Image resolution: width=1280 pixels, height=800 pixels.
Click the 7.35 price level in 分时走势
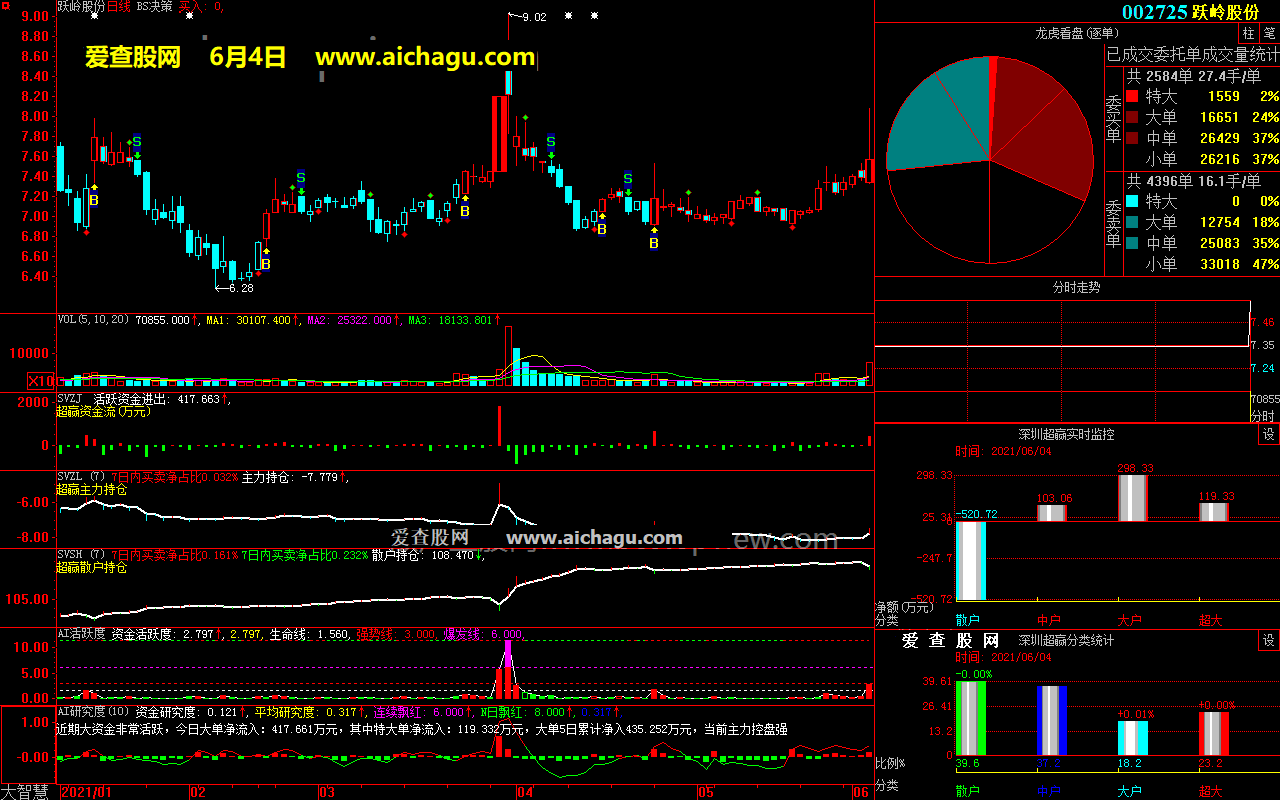(x=1262, y=345)
